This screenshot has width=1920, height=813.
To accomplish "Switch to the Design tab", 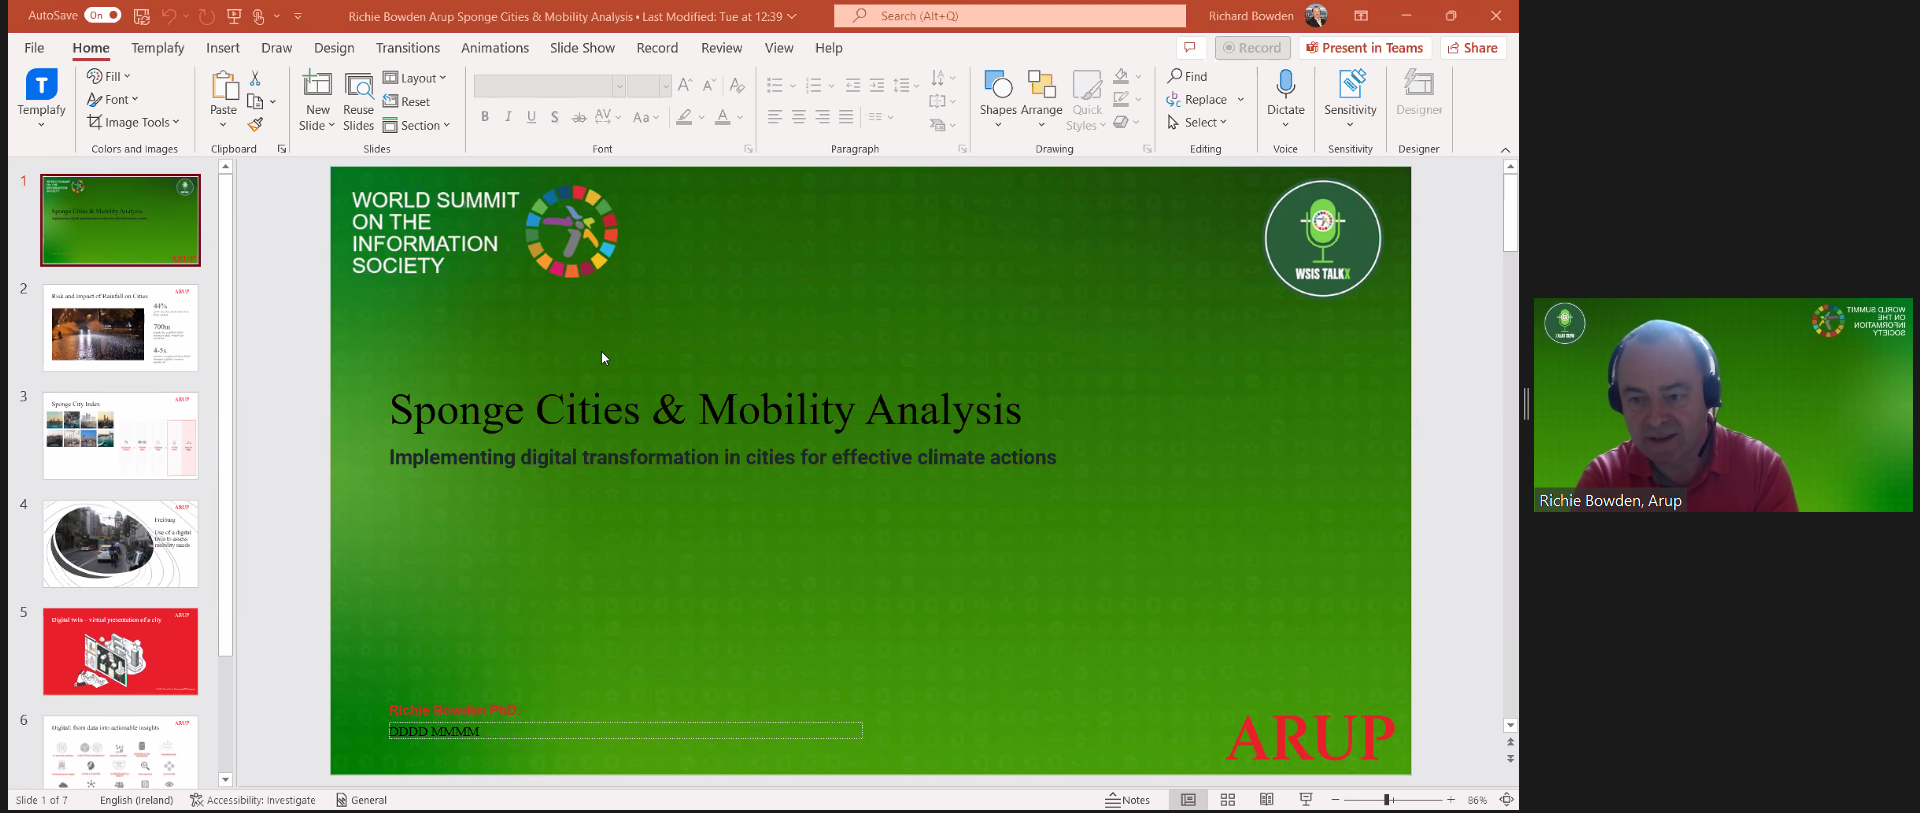I will tap(334, 48).
